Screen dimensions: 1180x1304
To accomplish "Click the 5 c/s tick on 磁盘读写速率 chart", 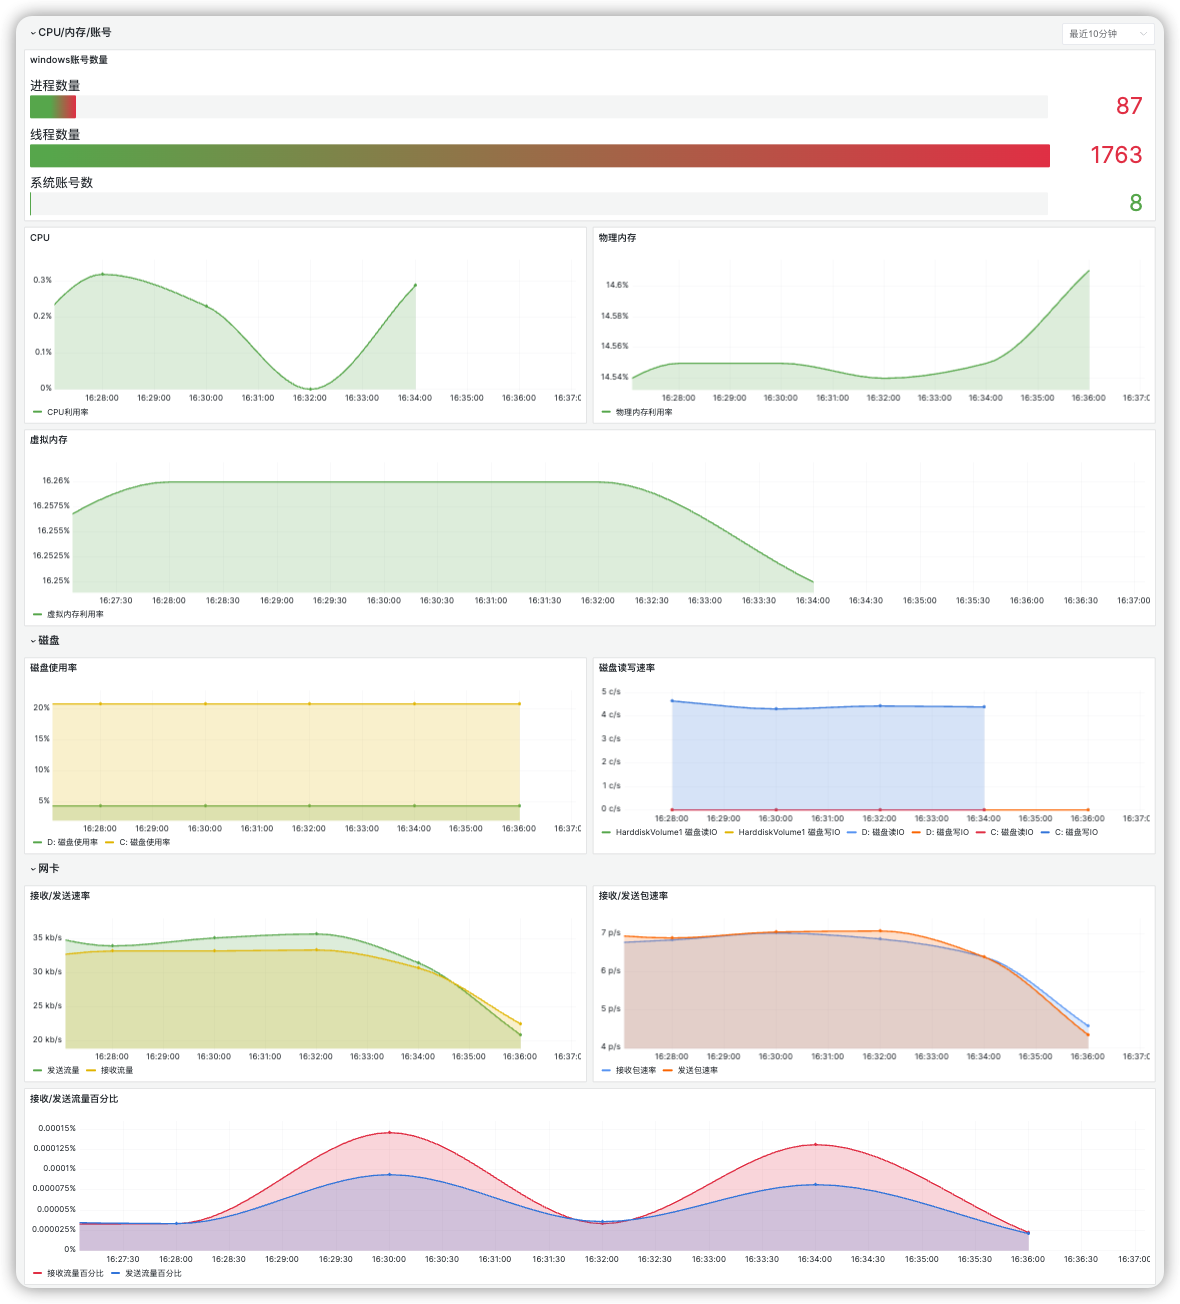I will (x=611, y=692).
